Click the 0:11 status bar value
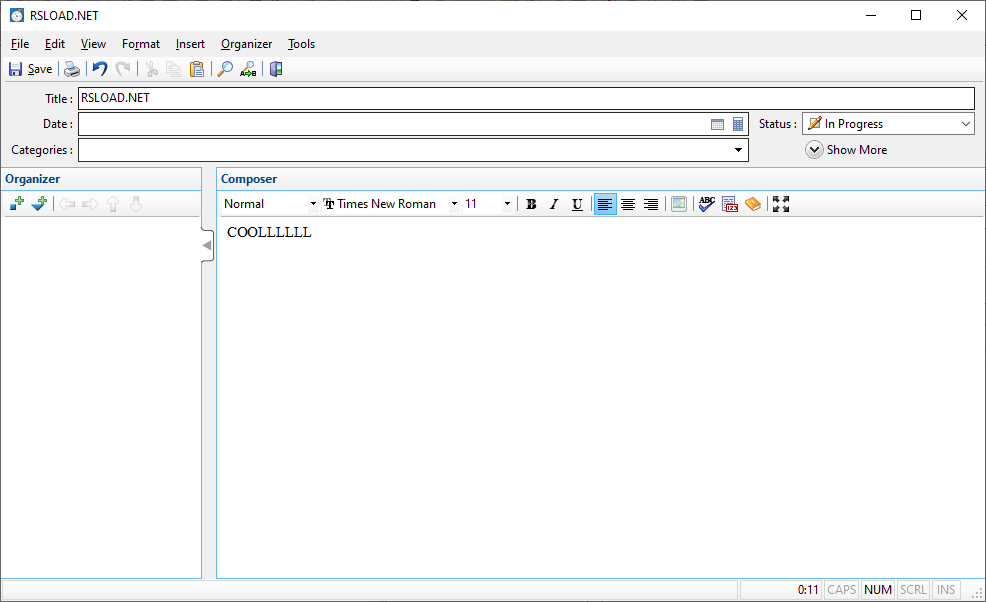986x602 pixels. tap(808, 589)
